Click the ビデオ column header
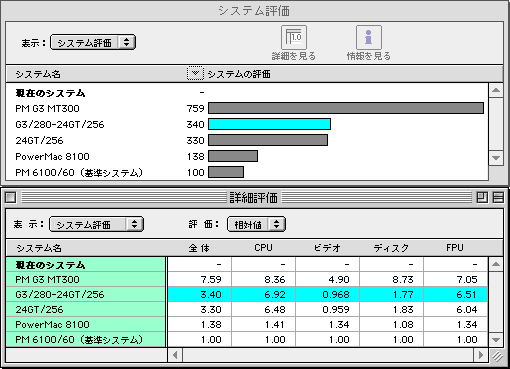Image resolution: width=510 pixels, height=369 pixels. point(327,248)
